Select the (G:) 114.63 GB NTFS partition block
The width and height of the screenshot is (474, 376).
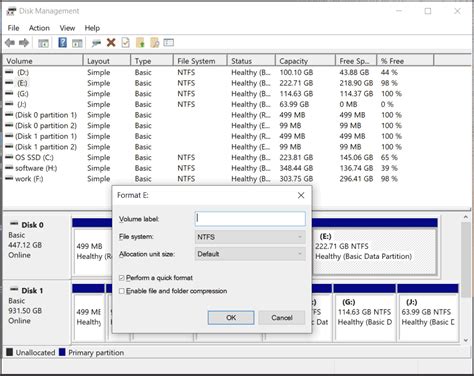point(364,313)
